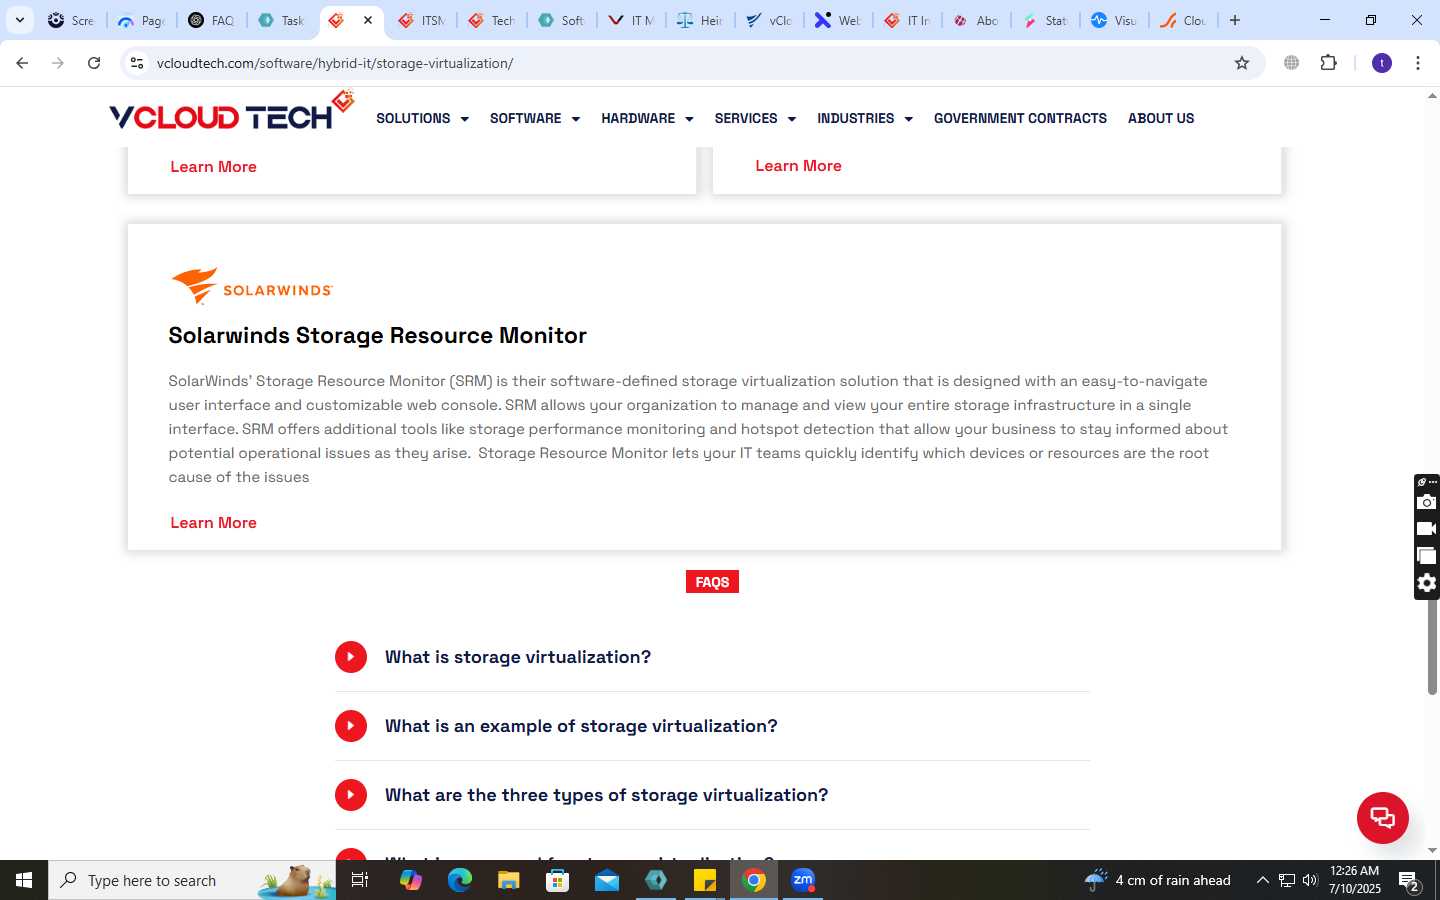The image size is (1440, 900).
Task: Open the notification center icon
Action: click(x=1410, y=880)
